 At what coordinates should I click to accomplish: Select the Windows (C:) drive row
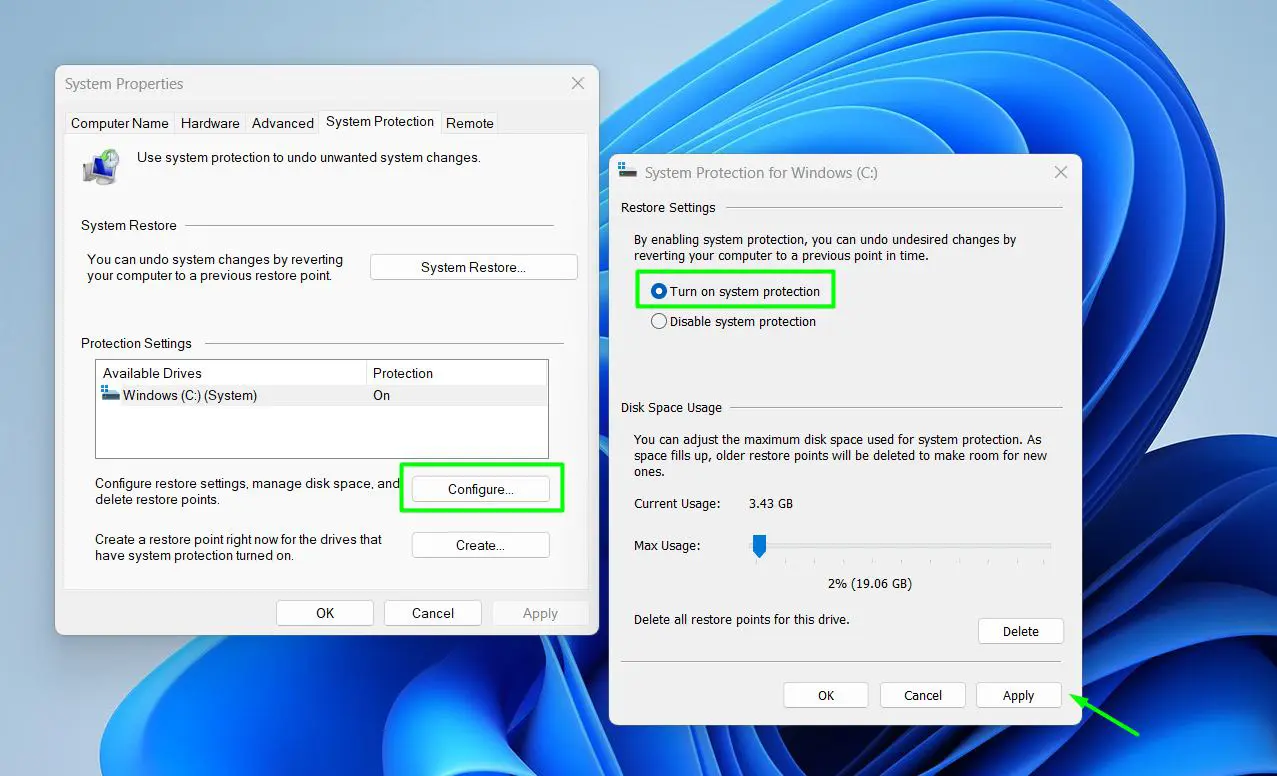click(x=230, y=395)
